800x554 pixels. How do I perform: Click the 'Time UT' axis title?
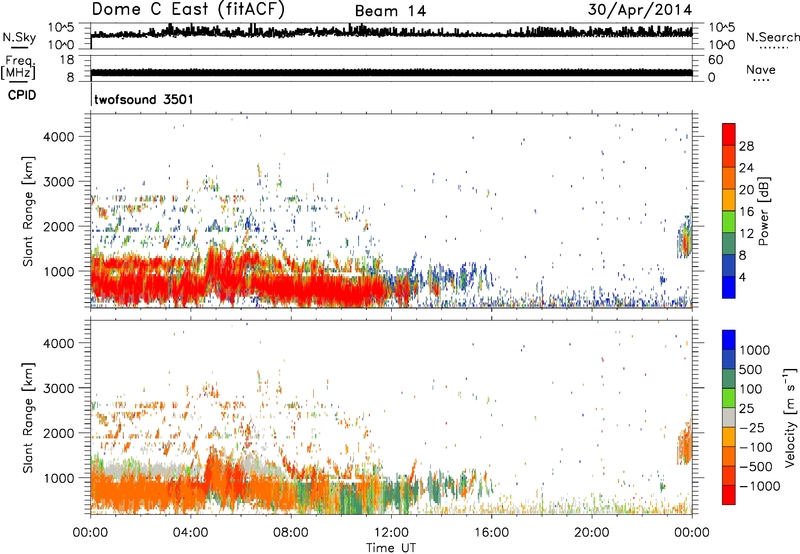pyautogui.click(x=391, y=548)
